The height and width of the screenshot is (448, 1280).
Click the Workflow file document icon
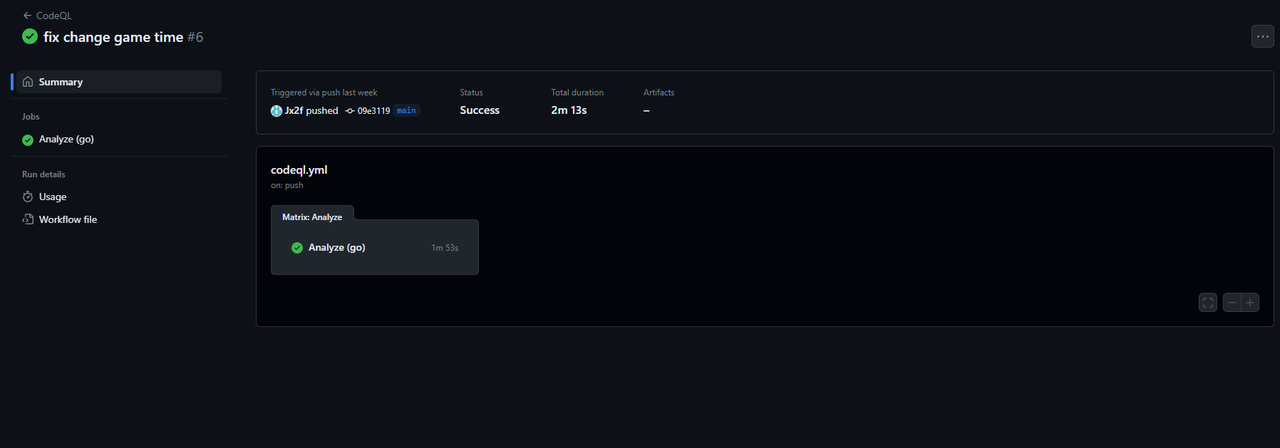pos(28,219)
